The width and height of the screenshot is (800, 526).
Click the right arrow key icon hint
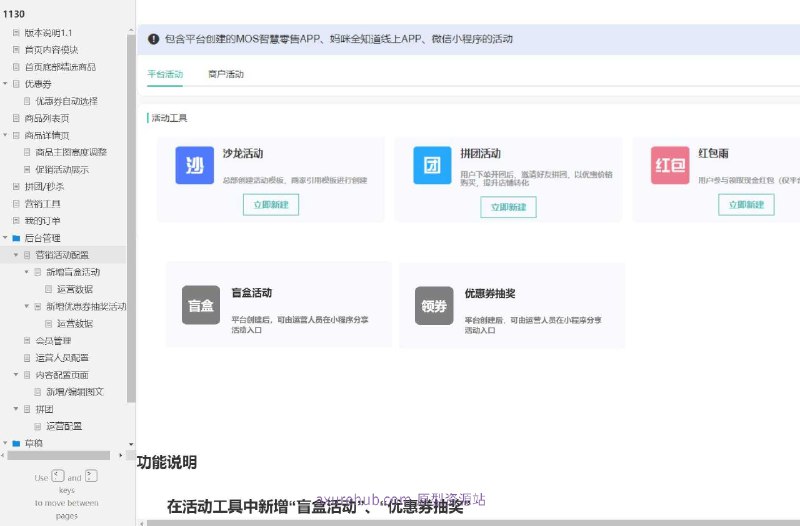(91, 476)
